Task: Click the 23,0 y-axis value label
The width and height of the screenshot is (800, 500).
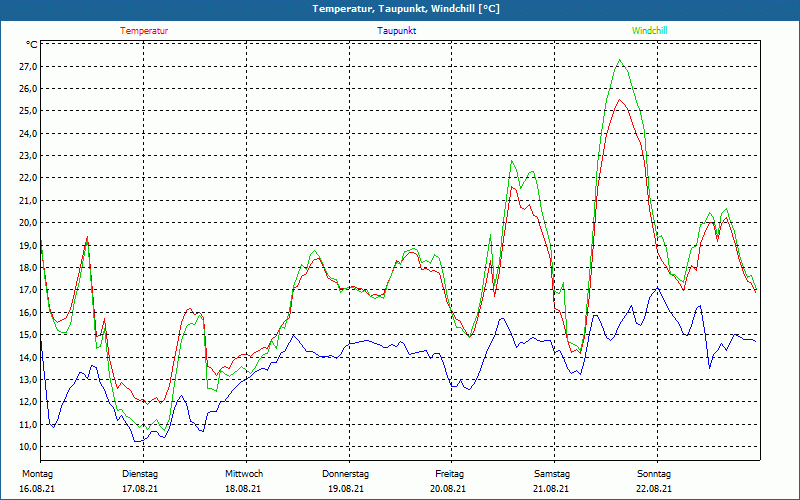Action: (27, 156)
